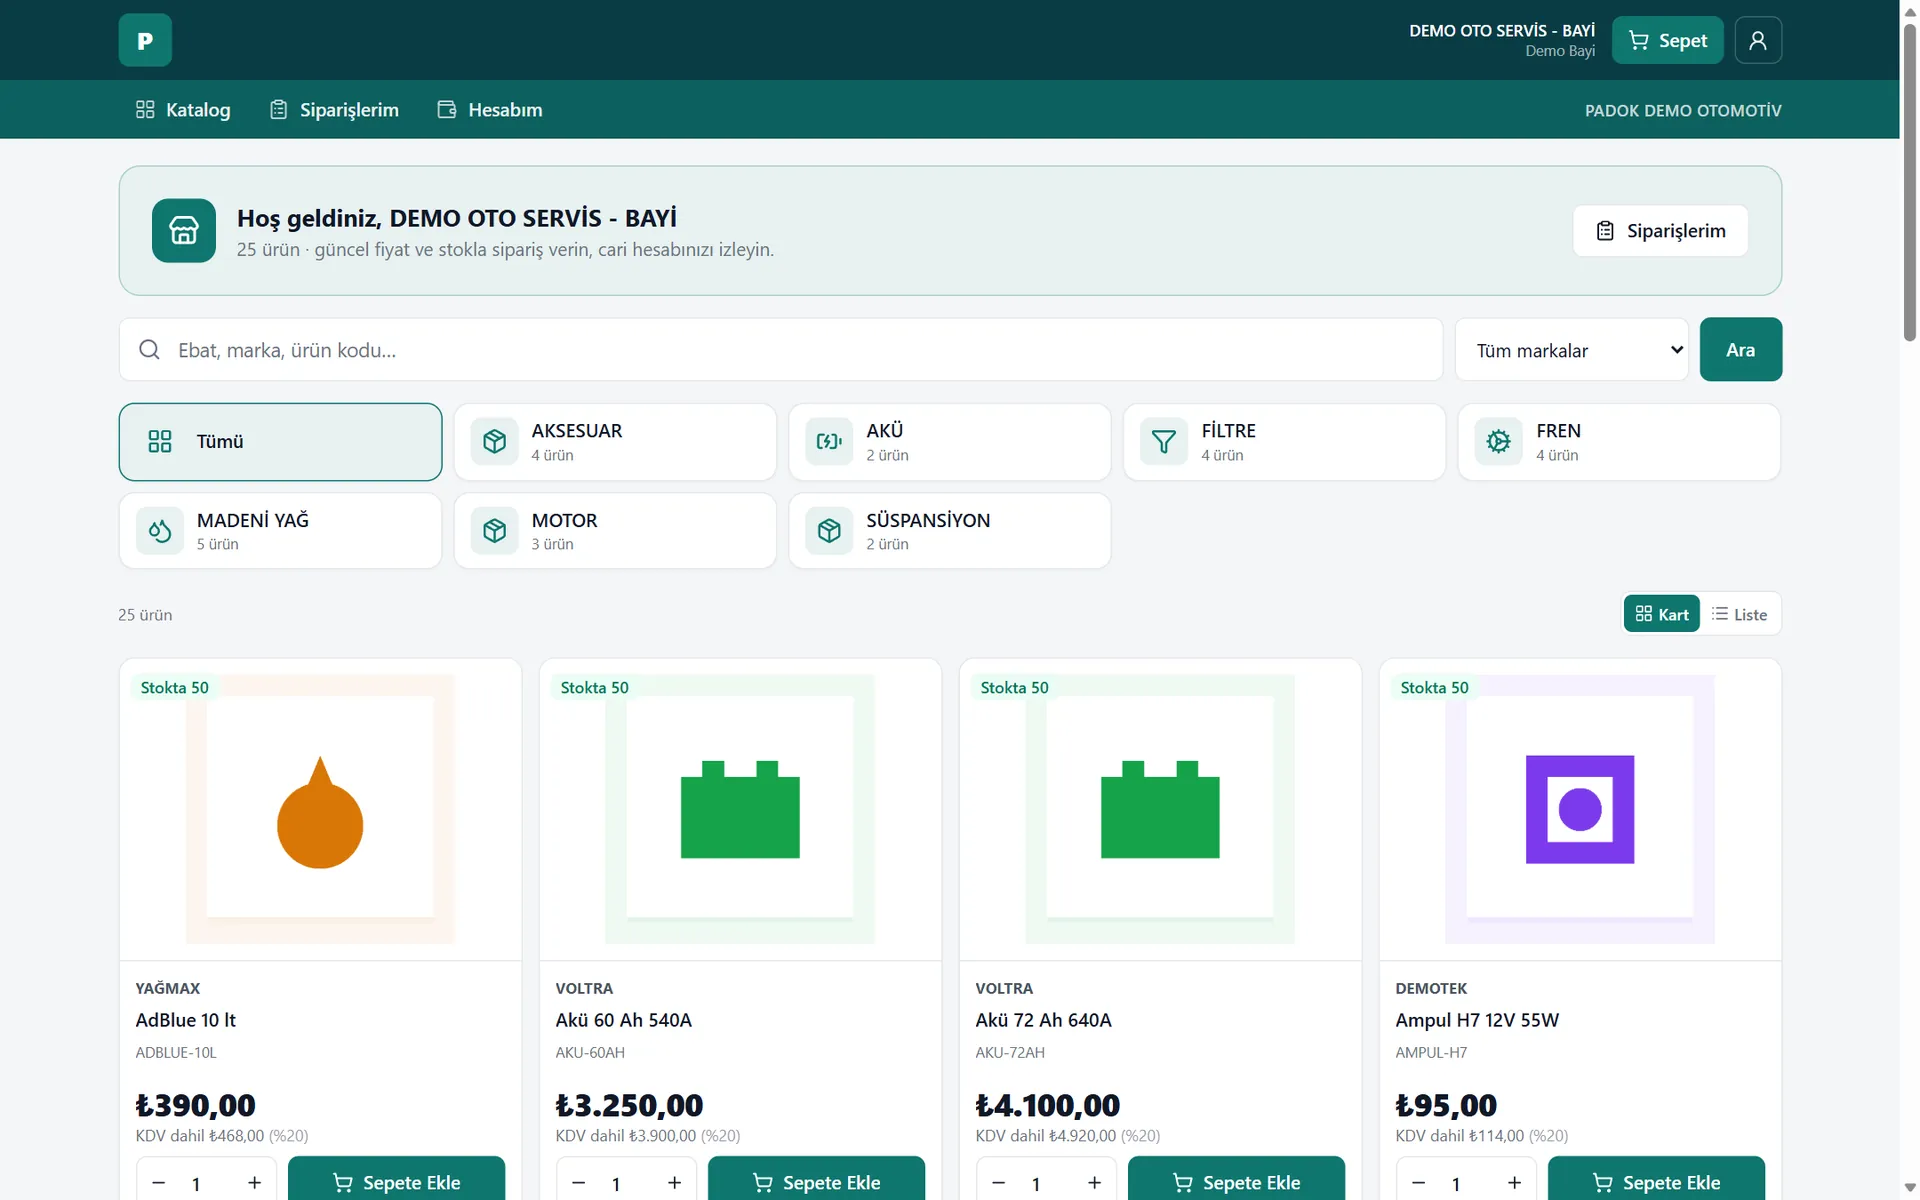The height and width of the screenshot is (1200, 1920).
Task: Switch to Liste view
Action: (1740, 614)
